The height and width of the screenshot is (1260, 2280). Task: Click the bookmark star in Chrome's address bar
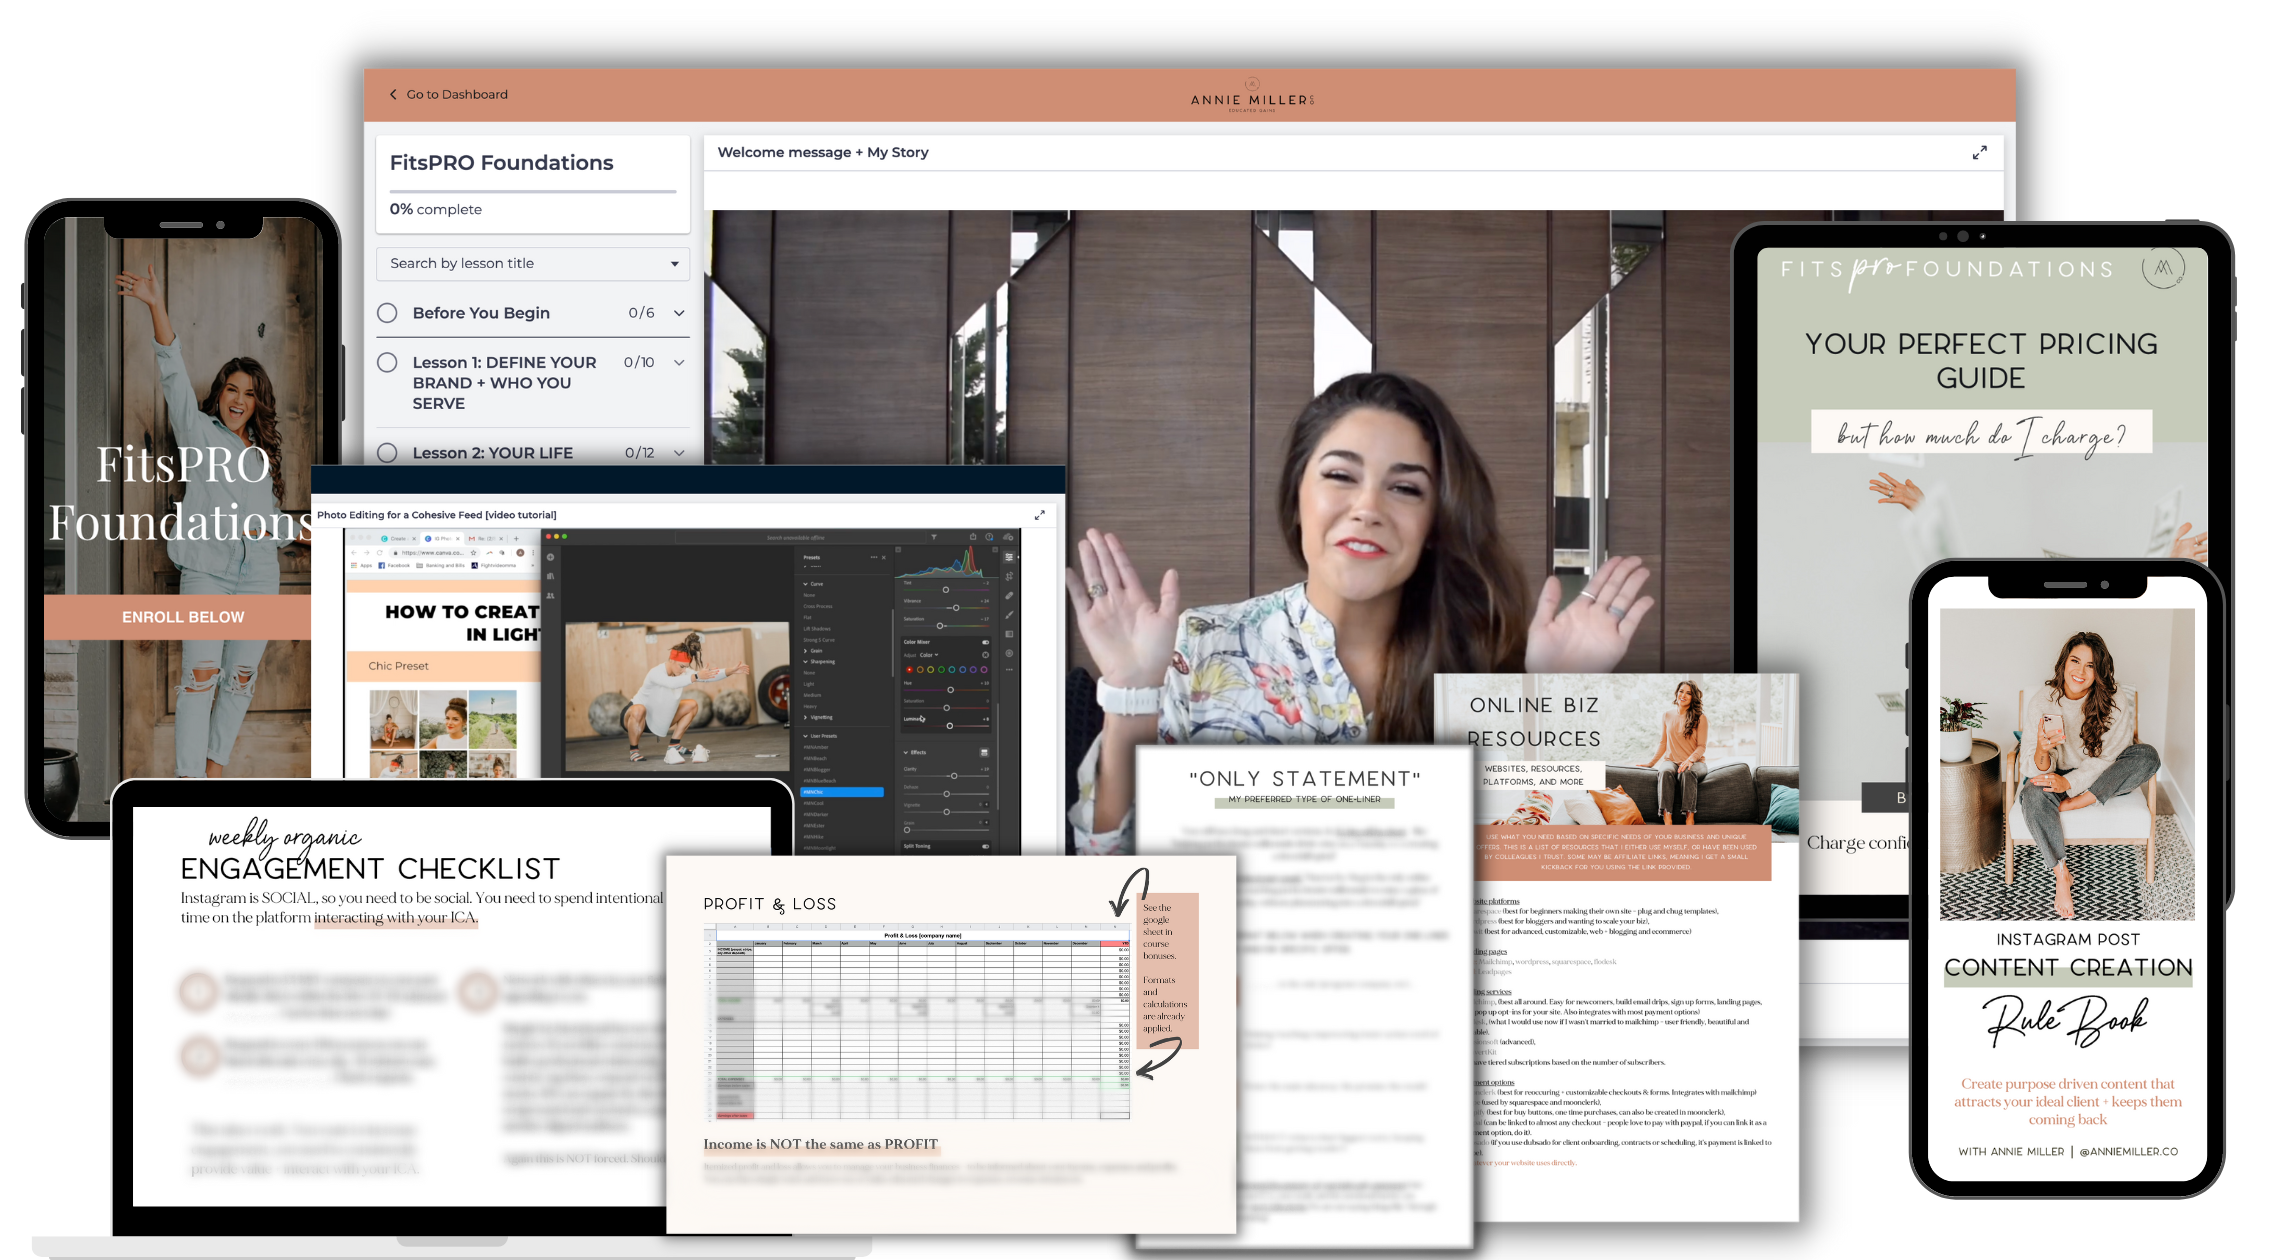coord(473,553)
